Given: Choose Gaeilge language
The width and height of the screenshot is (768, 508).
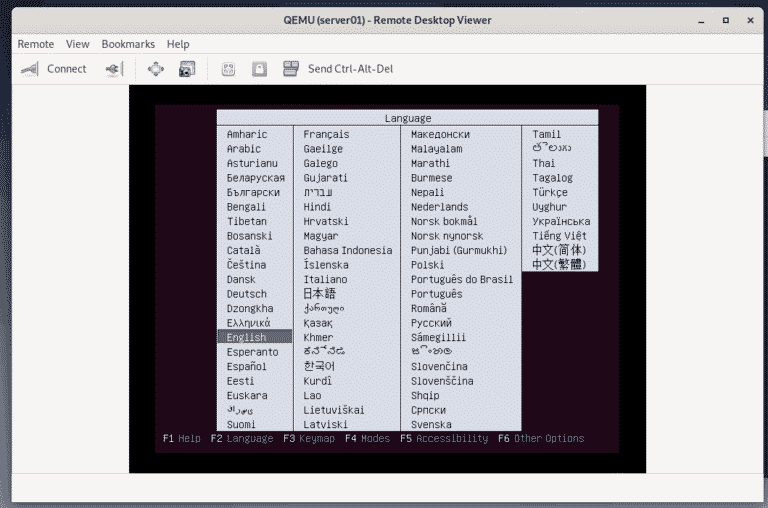Looking at the screenshot, I should pyautogui.click(x=323, y=149).
